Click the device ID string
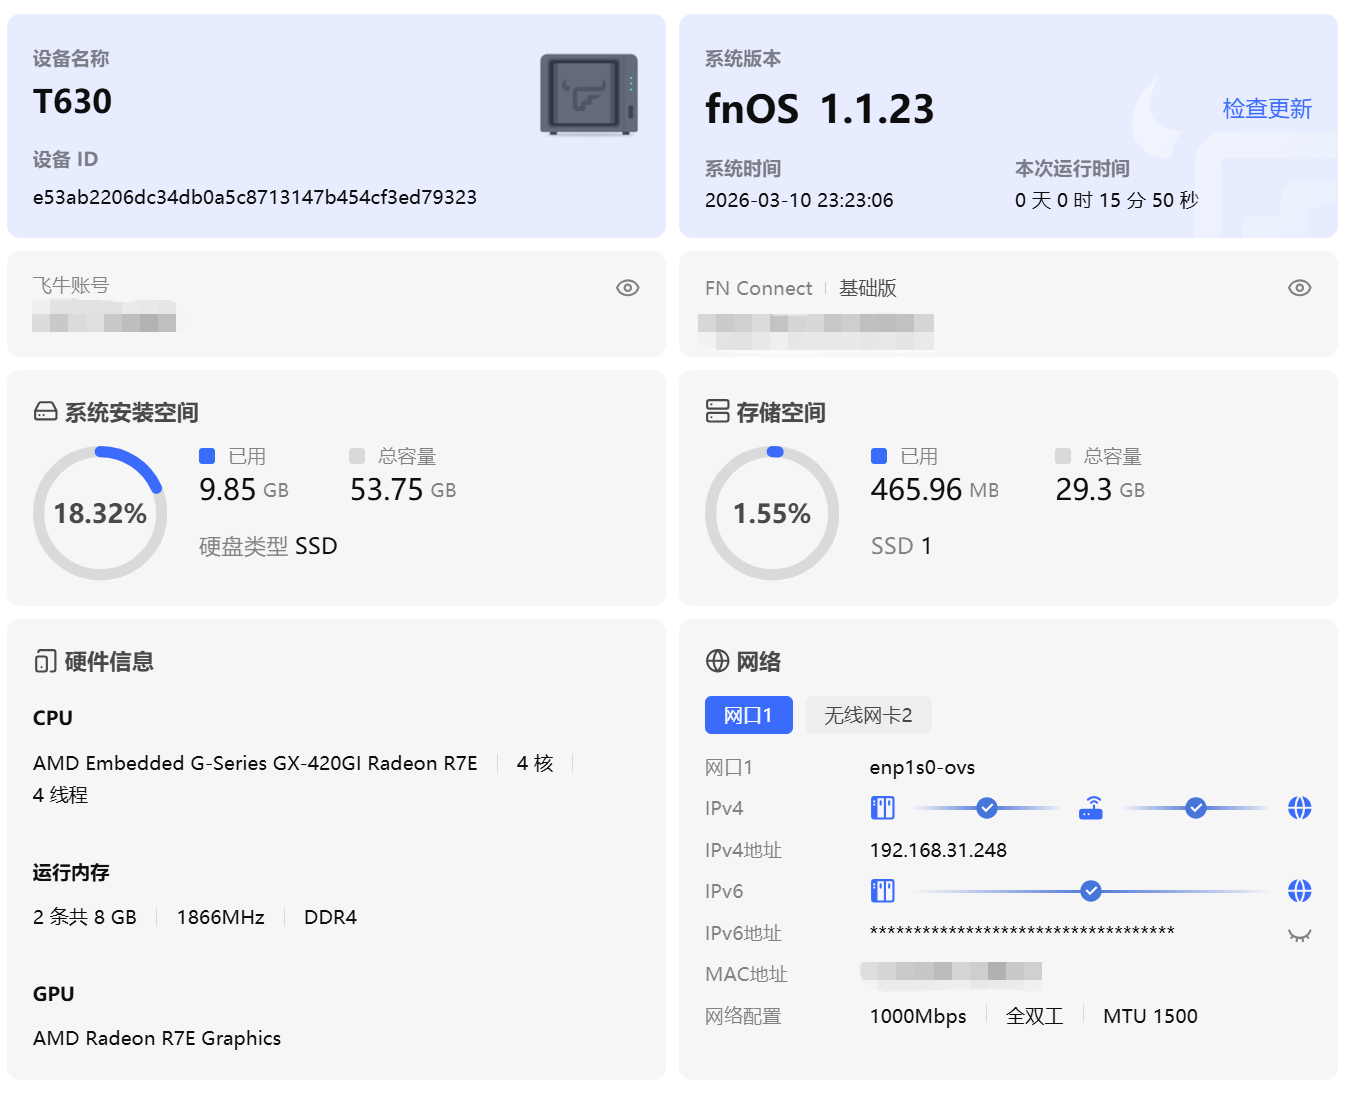Viewport: 1350px width, 1096px height. pos(255,197)
